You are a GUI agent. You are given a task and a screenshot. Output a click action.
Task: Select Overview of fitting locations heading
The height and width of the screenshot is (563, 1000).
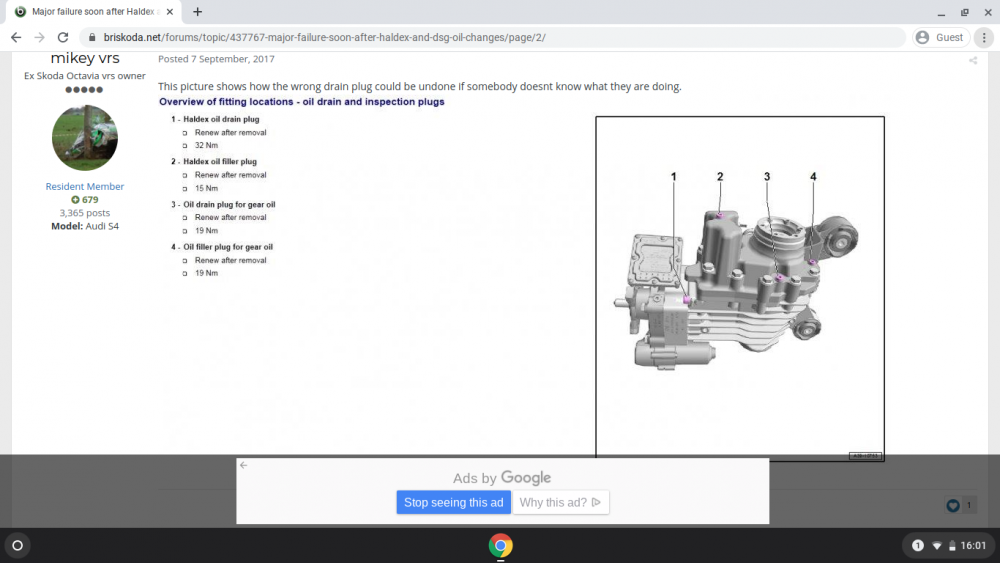click(302, 101)
